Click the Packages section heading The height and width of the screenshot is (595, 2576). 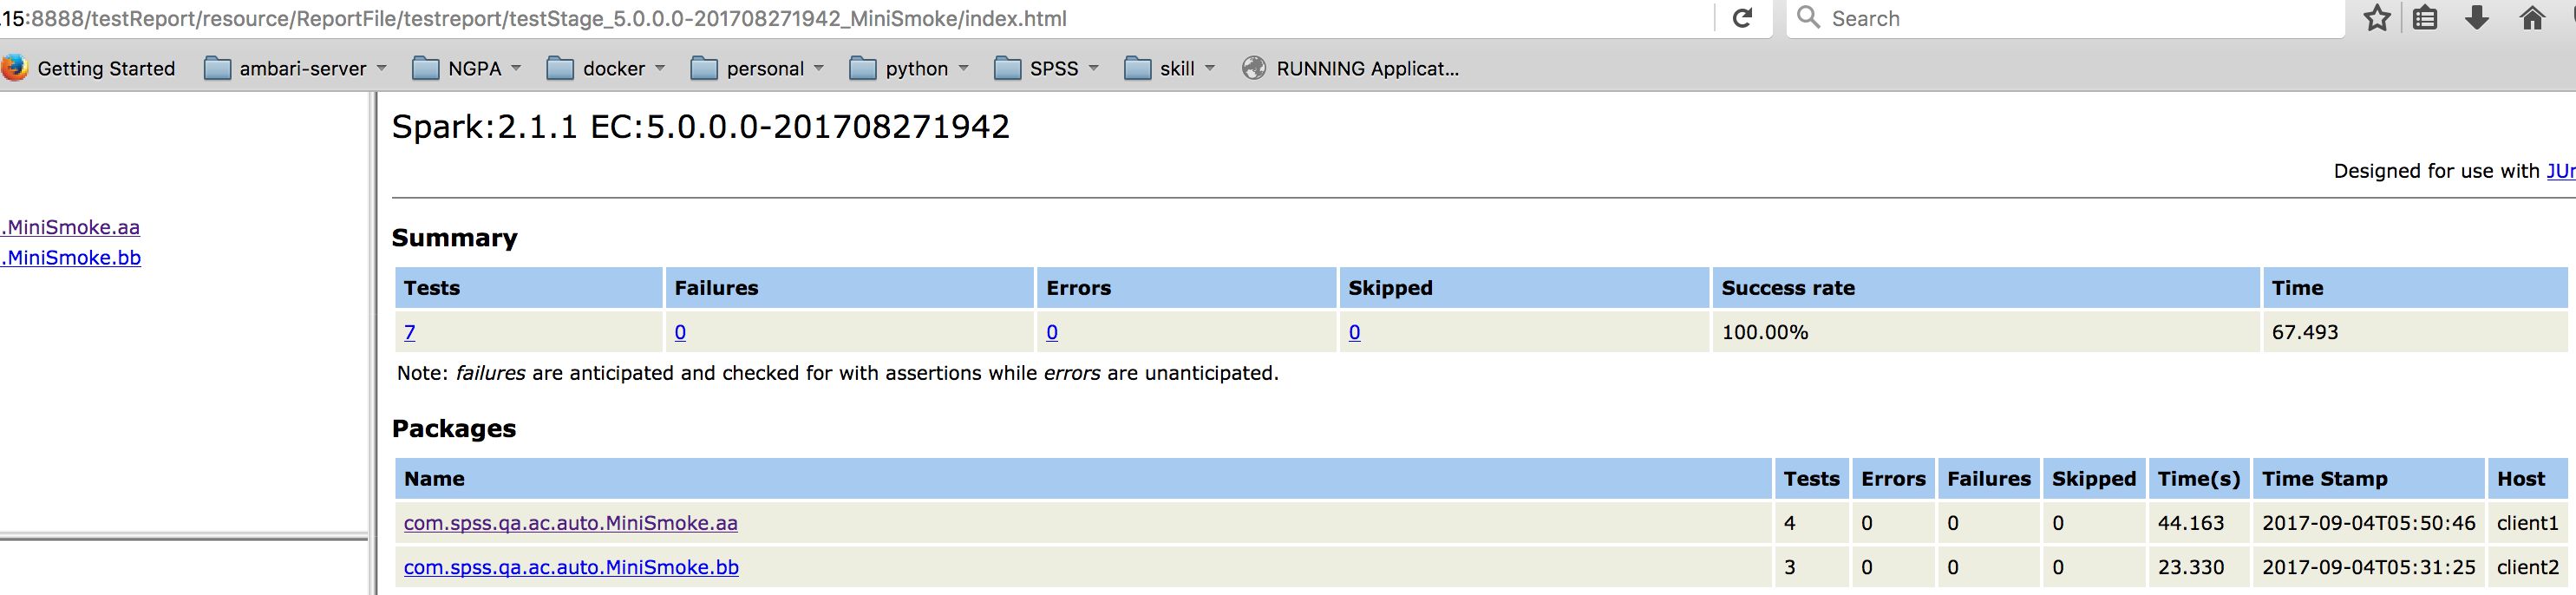point(454,428)
